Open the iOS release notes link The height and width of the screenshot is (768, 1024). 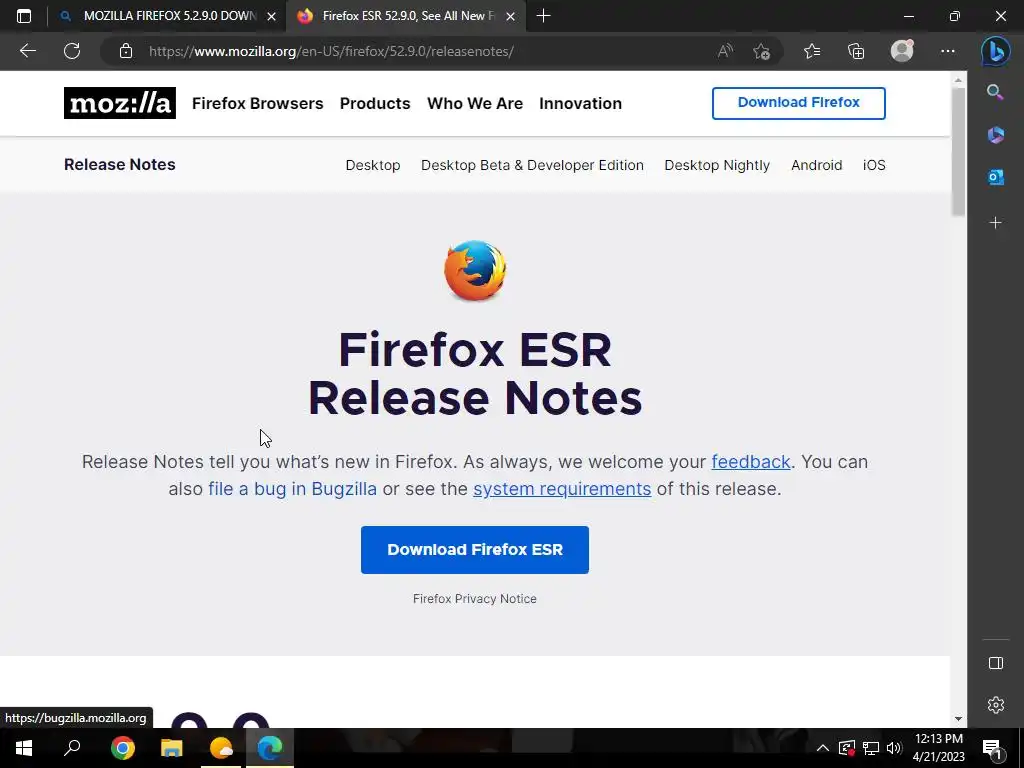874,165
